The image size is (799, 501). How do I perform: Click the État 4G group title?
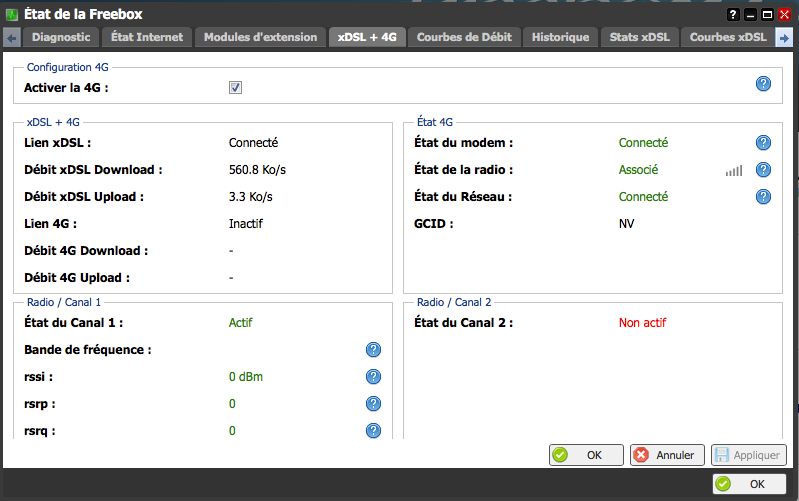click(435, 122)
